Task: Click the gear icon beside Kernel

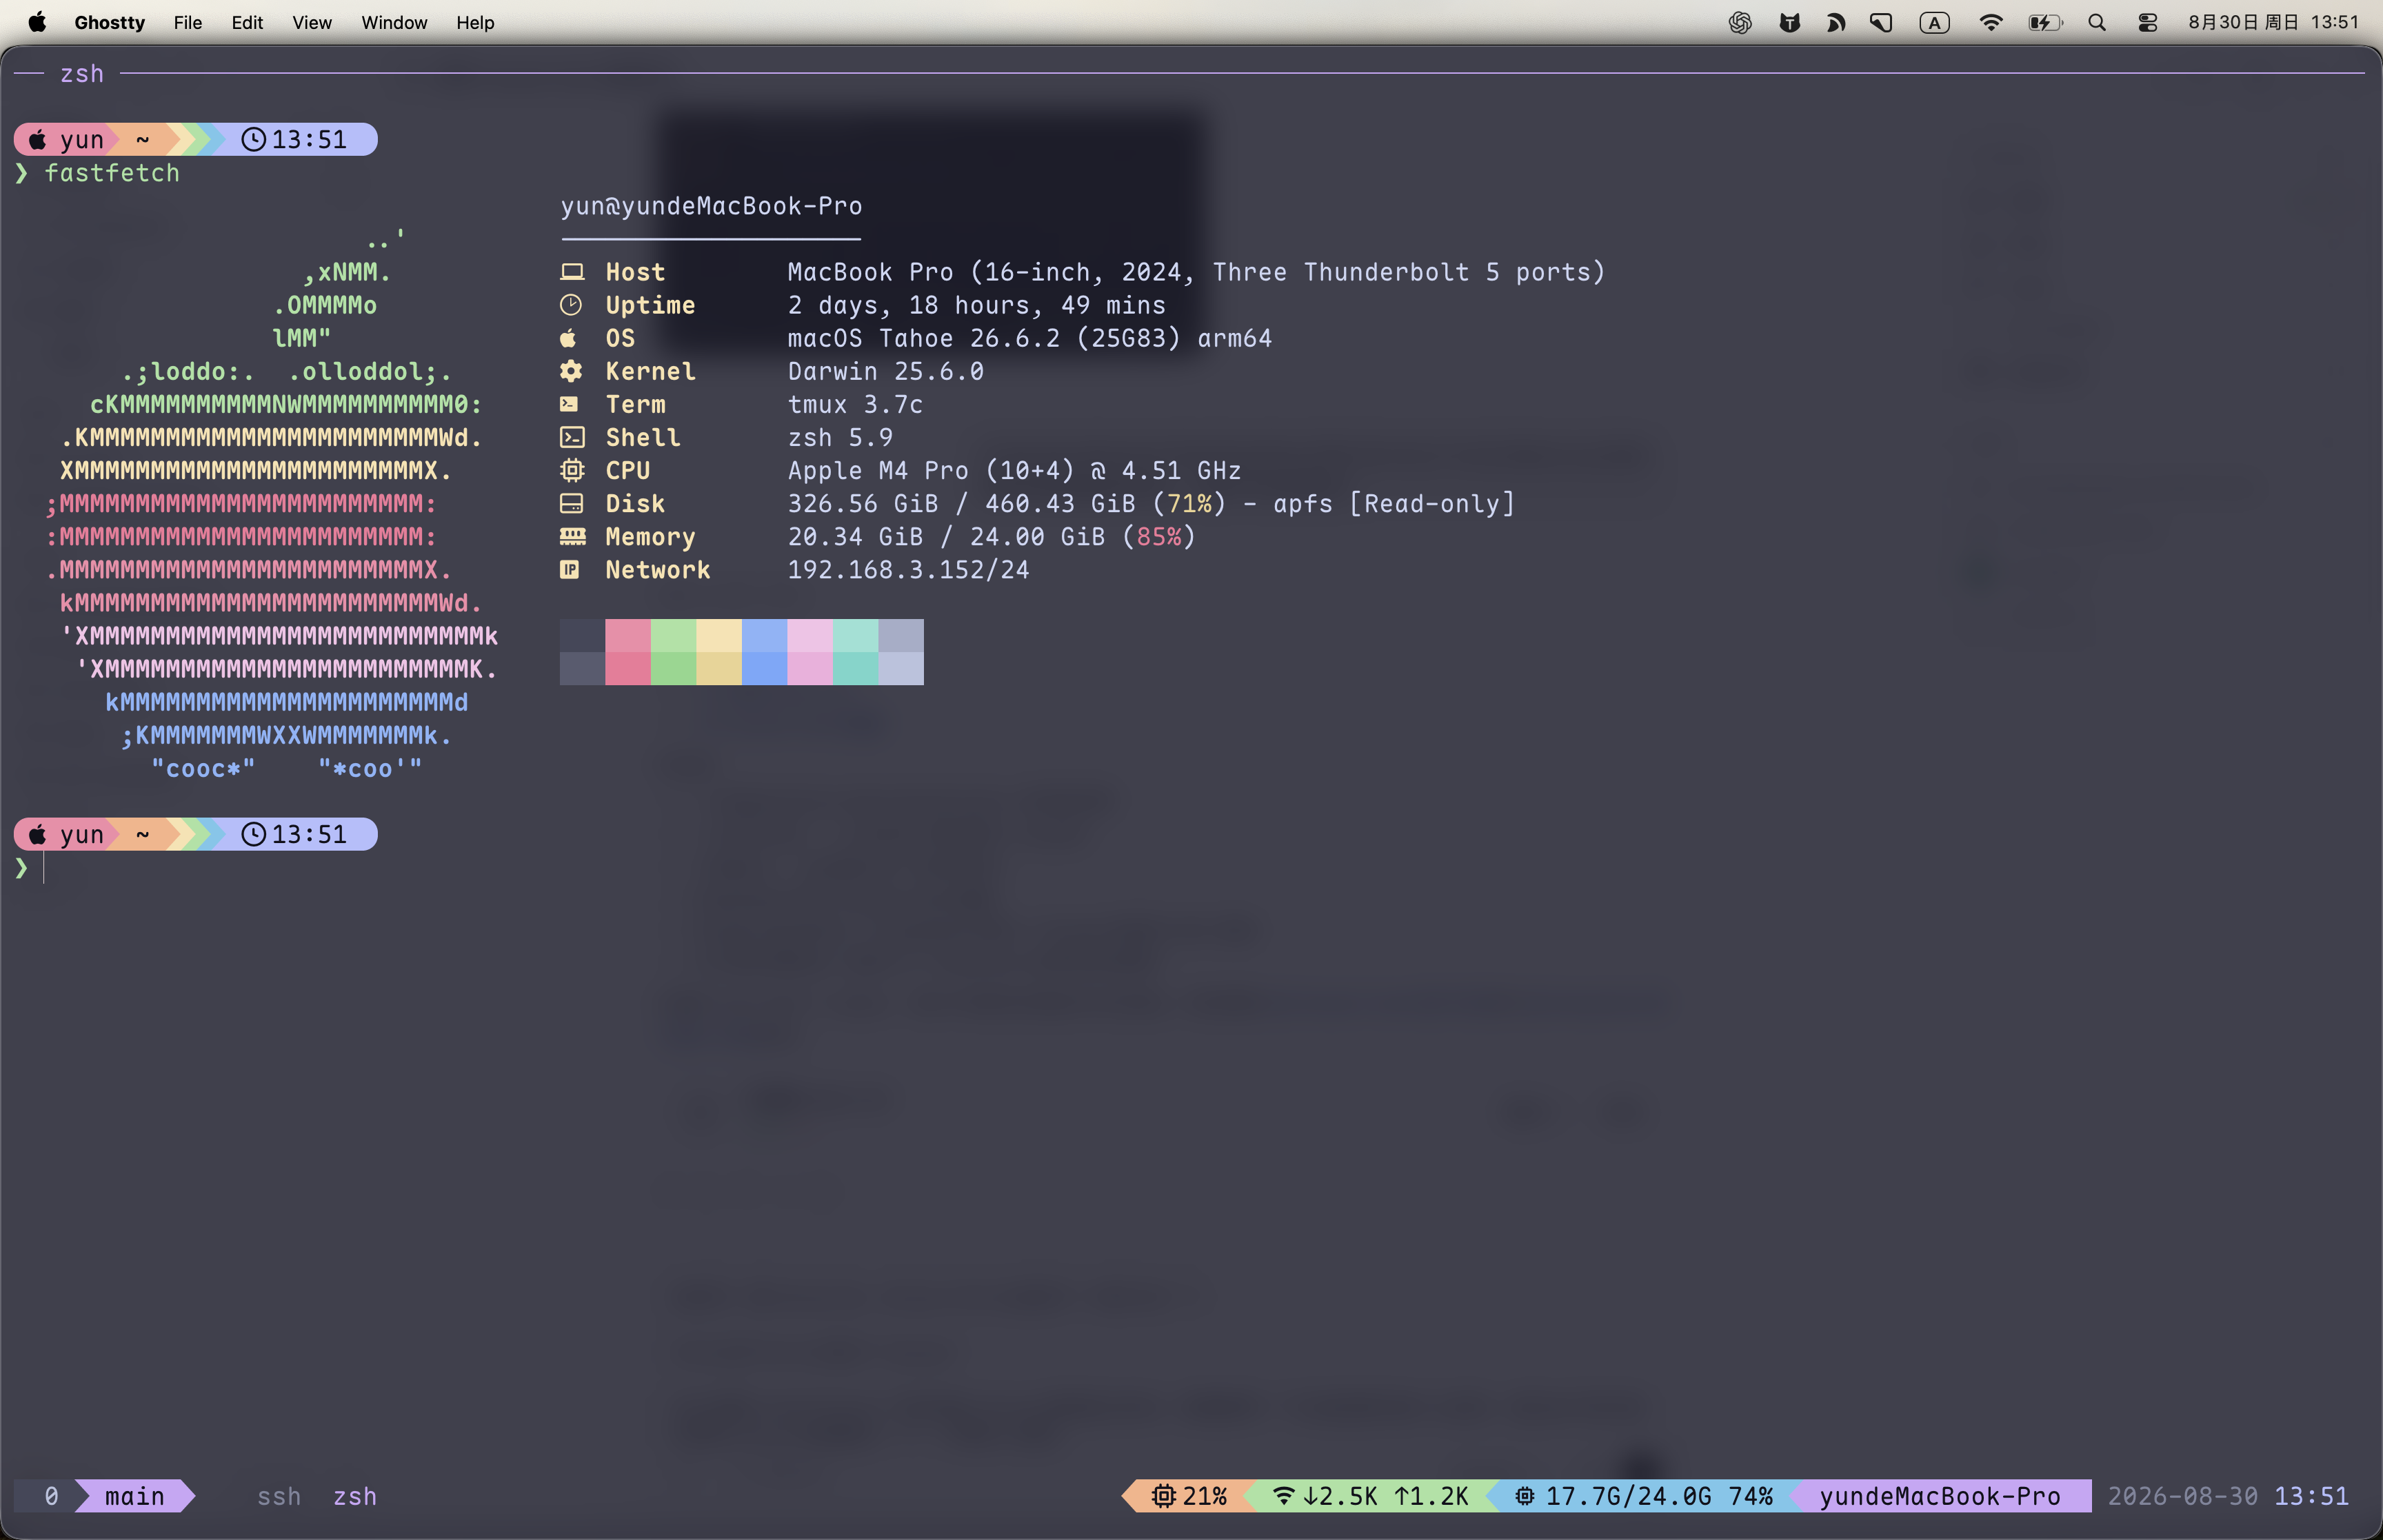Action: pos(571,371)
